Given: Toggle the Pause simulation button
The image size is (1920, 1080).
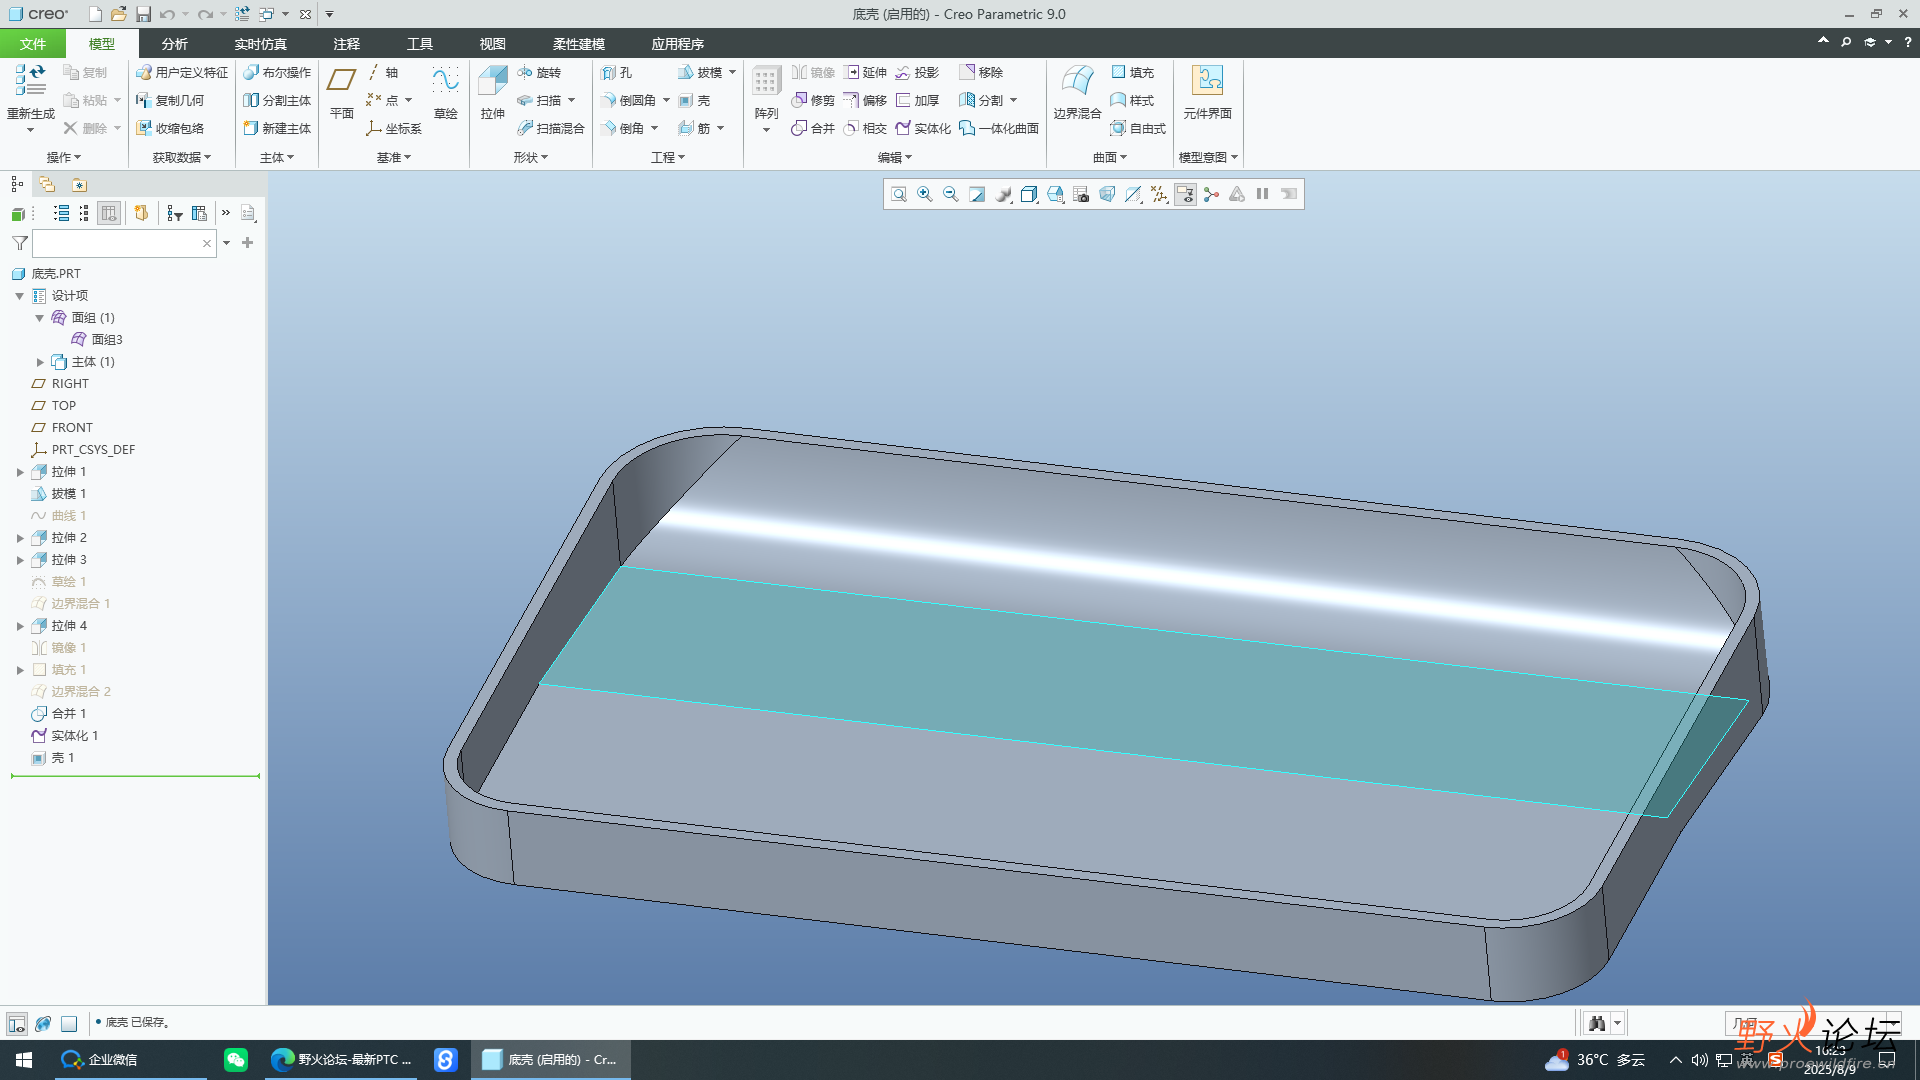Looking at the screenshot, I should tap(1263, 194).
